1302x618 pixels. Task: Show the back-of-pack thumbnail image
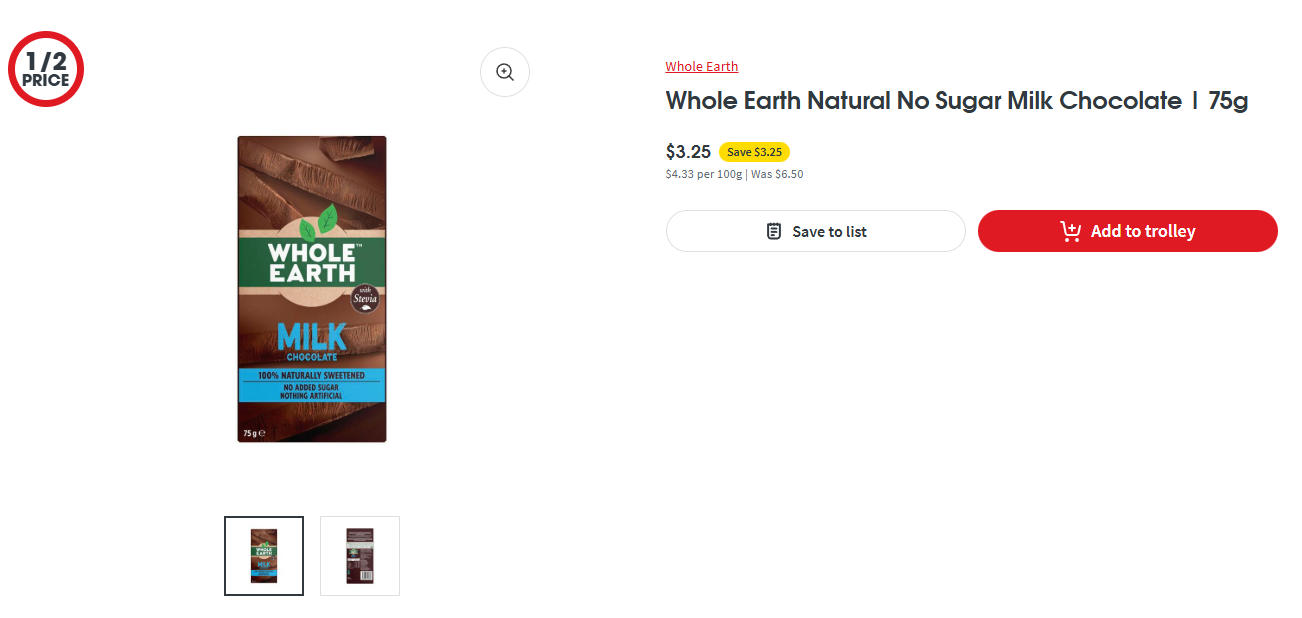360,556
